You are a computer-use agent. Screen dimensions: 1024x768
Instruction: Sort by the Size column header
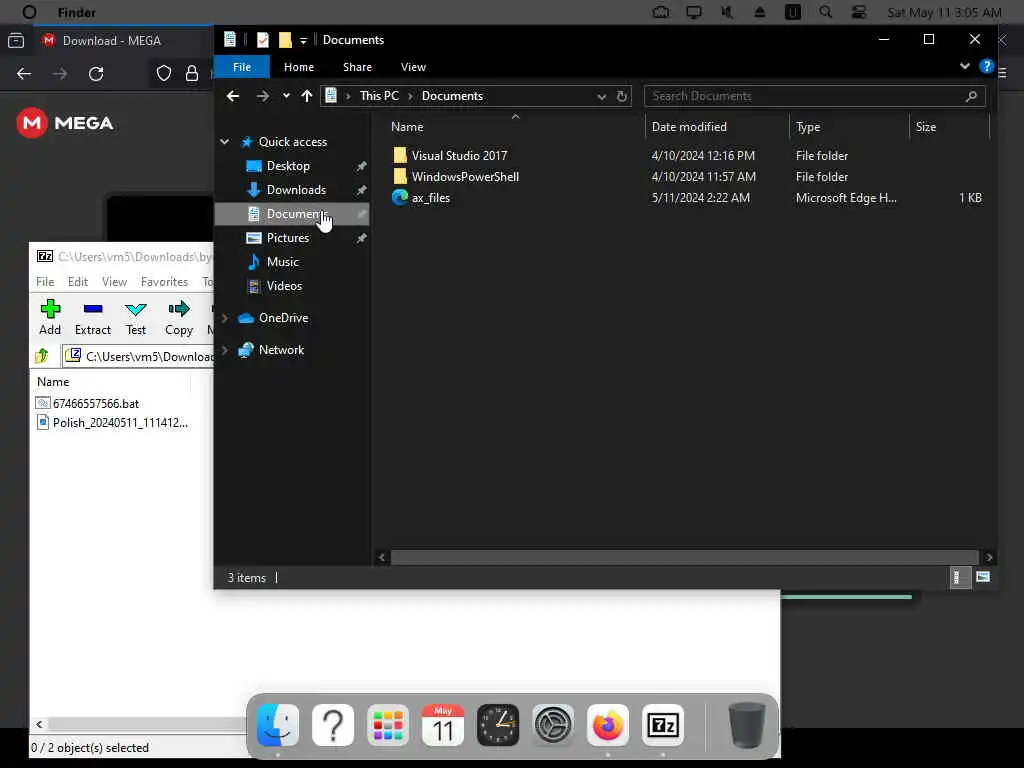925,127
